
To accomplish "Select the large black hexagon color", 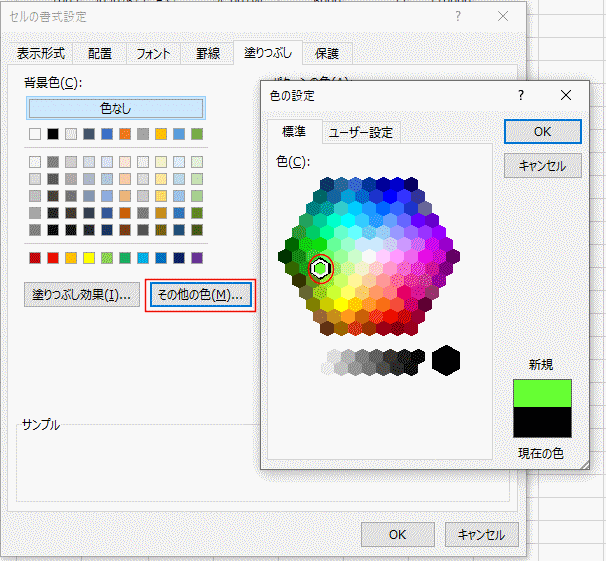I will tap(445, 360).
